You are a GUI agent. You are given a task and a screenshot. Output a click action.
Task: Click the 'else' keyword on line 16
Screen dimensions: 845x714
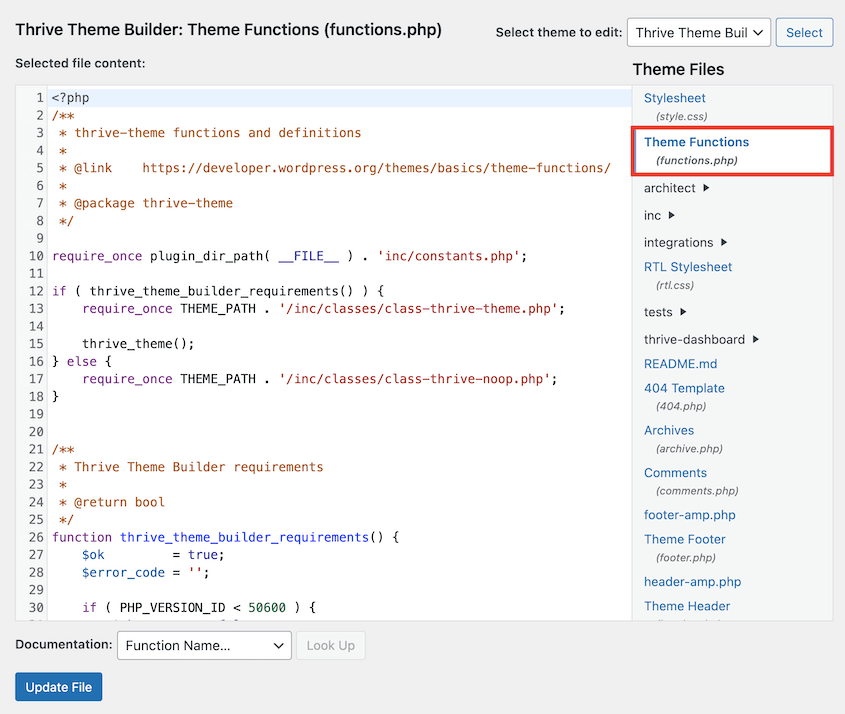(x=82, y=362)
